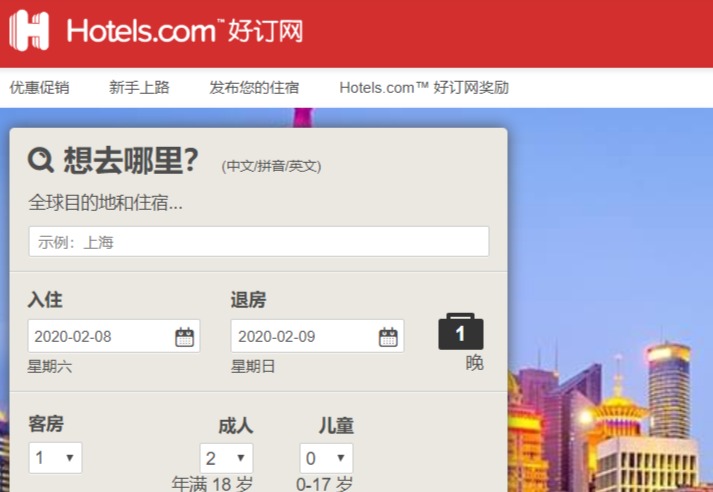Focus the destination field showing 示例：上海

259,241
